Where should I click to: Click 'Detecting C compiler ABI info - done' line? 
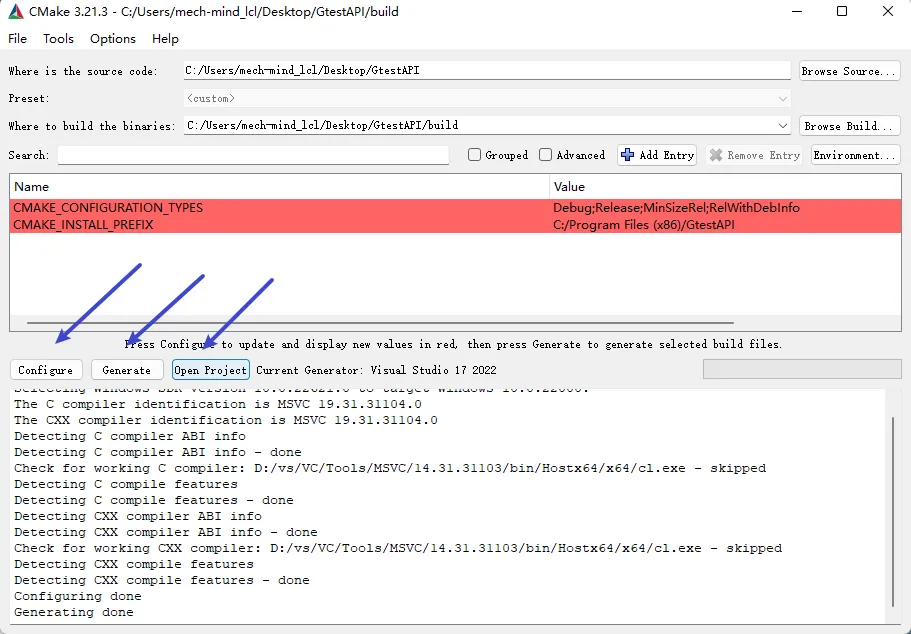pos(158,452)
